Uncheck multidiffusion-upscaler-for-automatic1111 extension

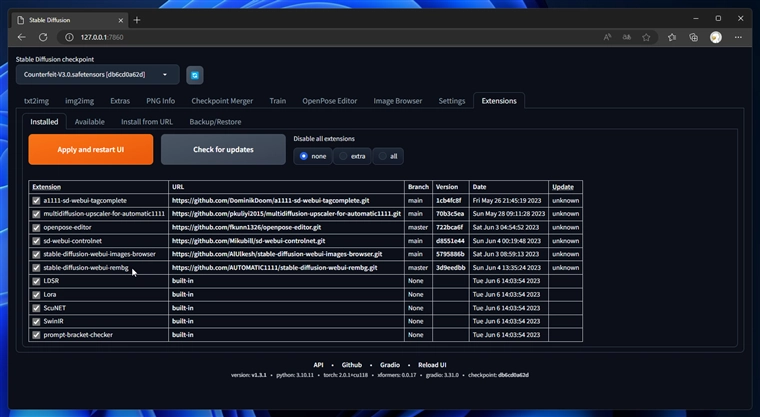pyautogui.click(x=36, y=214)
